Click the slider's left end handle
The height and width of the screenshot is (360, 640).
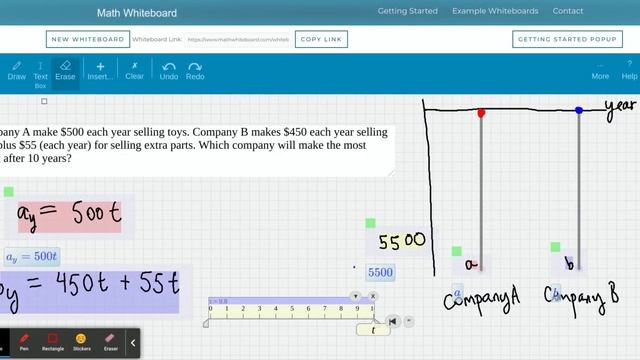pos(206,324)
